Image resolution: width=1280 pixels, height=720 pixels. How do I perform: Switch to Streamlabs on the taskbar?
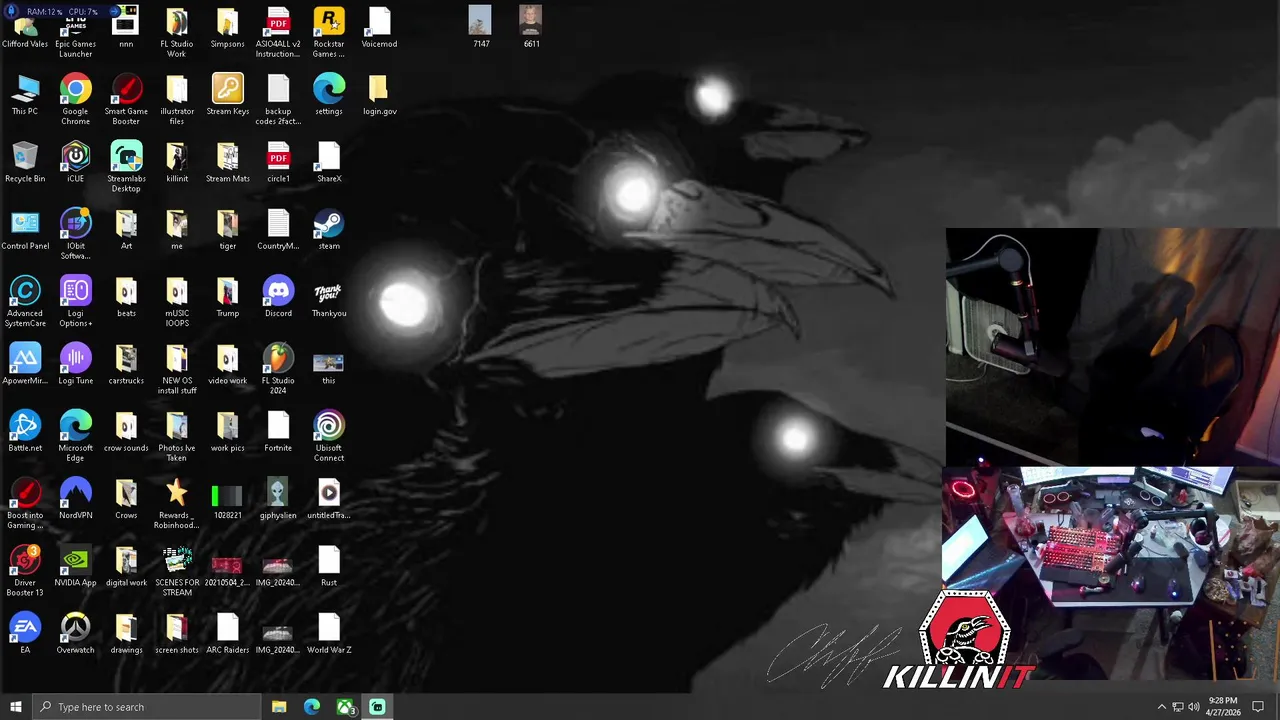(377, 707)
